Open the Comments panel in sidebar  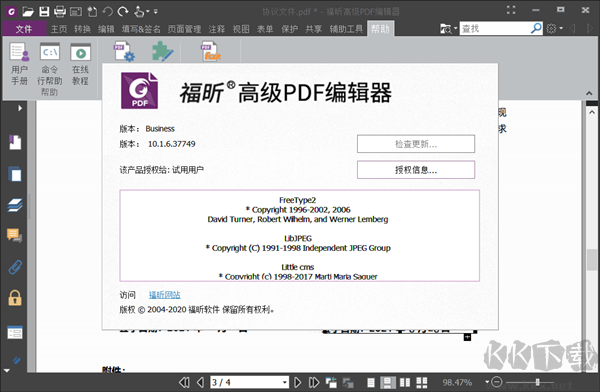[x=15, y=236]
